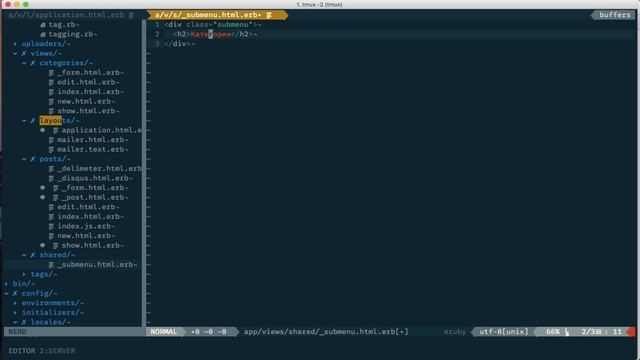Click file icon next to index.js.erb

(x=51, y=226)
